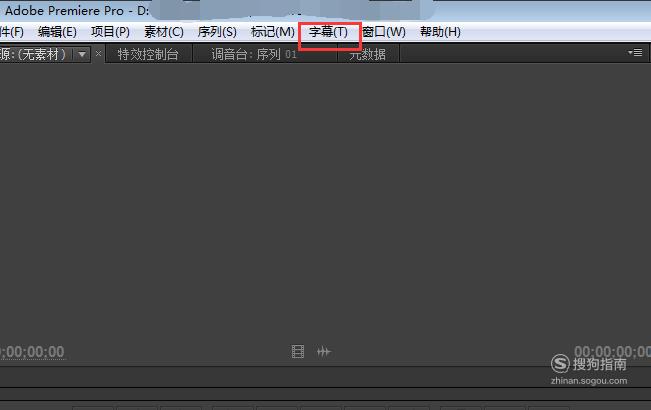This screenshot has height=410, width=651.
Task: Open the panel options menu icon
Action: [x=635, y=52]
